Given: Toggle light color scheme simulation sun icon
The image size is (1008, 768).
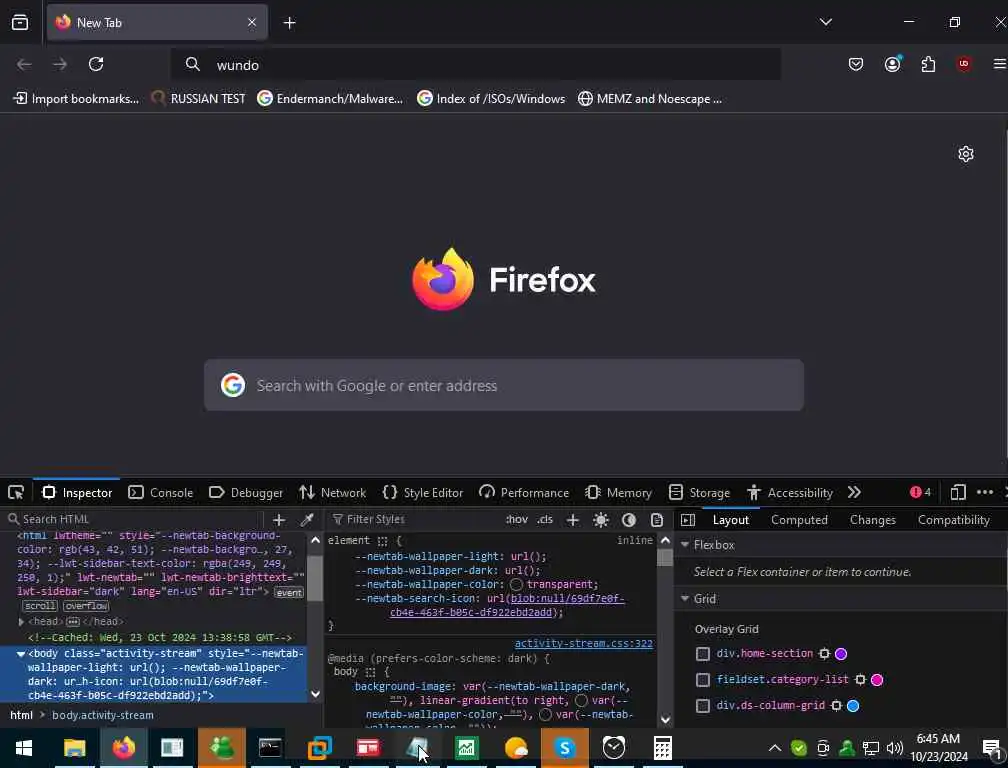Looking at the screenshot, I should coord(600,520).
